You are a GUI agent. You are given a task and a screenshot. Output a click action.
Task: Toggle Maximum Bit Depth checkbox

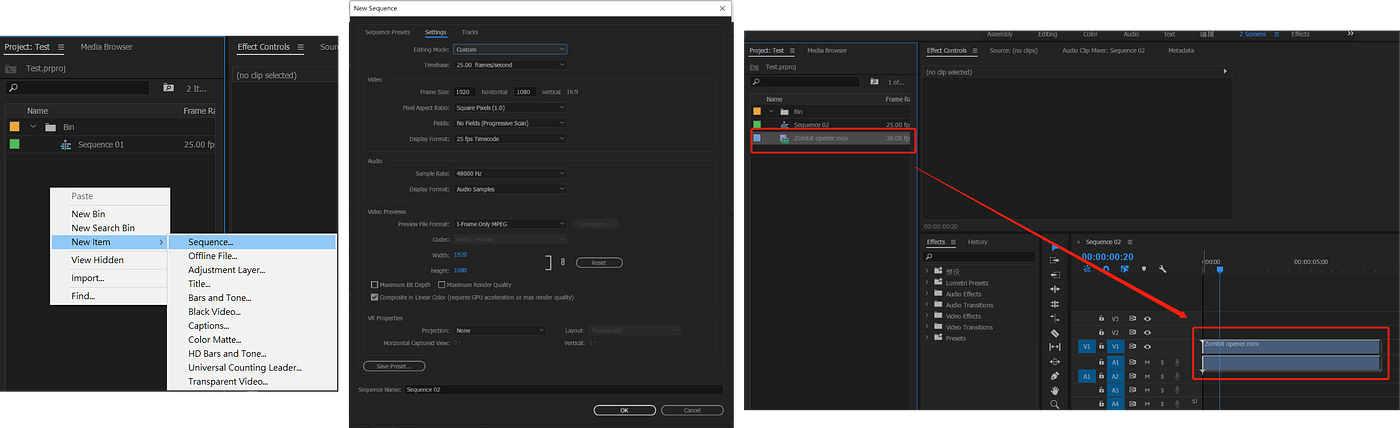tap(375, 285)
